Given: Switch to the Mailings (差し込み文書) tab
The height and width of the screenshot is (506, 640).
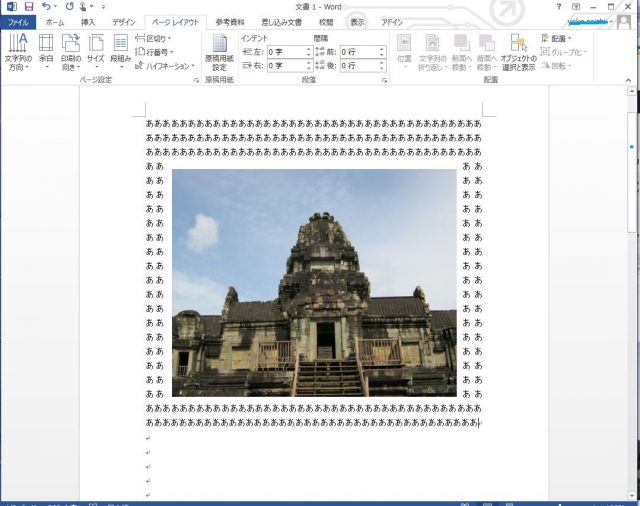Looking at the screenshot, I should [x=282, y=22].
